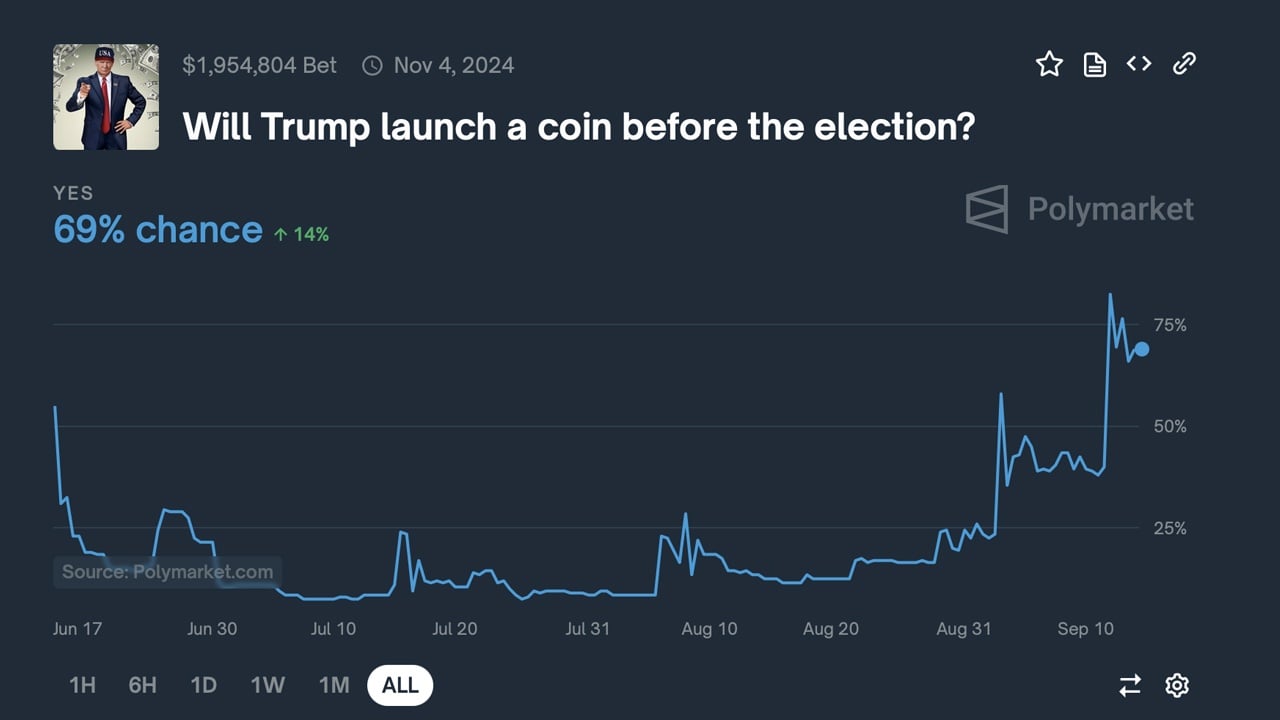Click the 'Source: Polymarket.com' label
The height and width of the screenshot is (720, 1280).
[x=167, y=572]
